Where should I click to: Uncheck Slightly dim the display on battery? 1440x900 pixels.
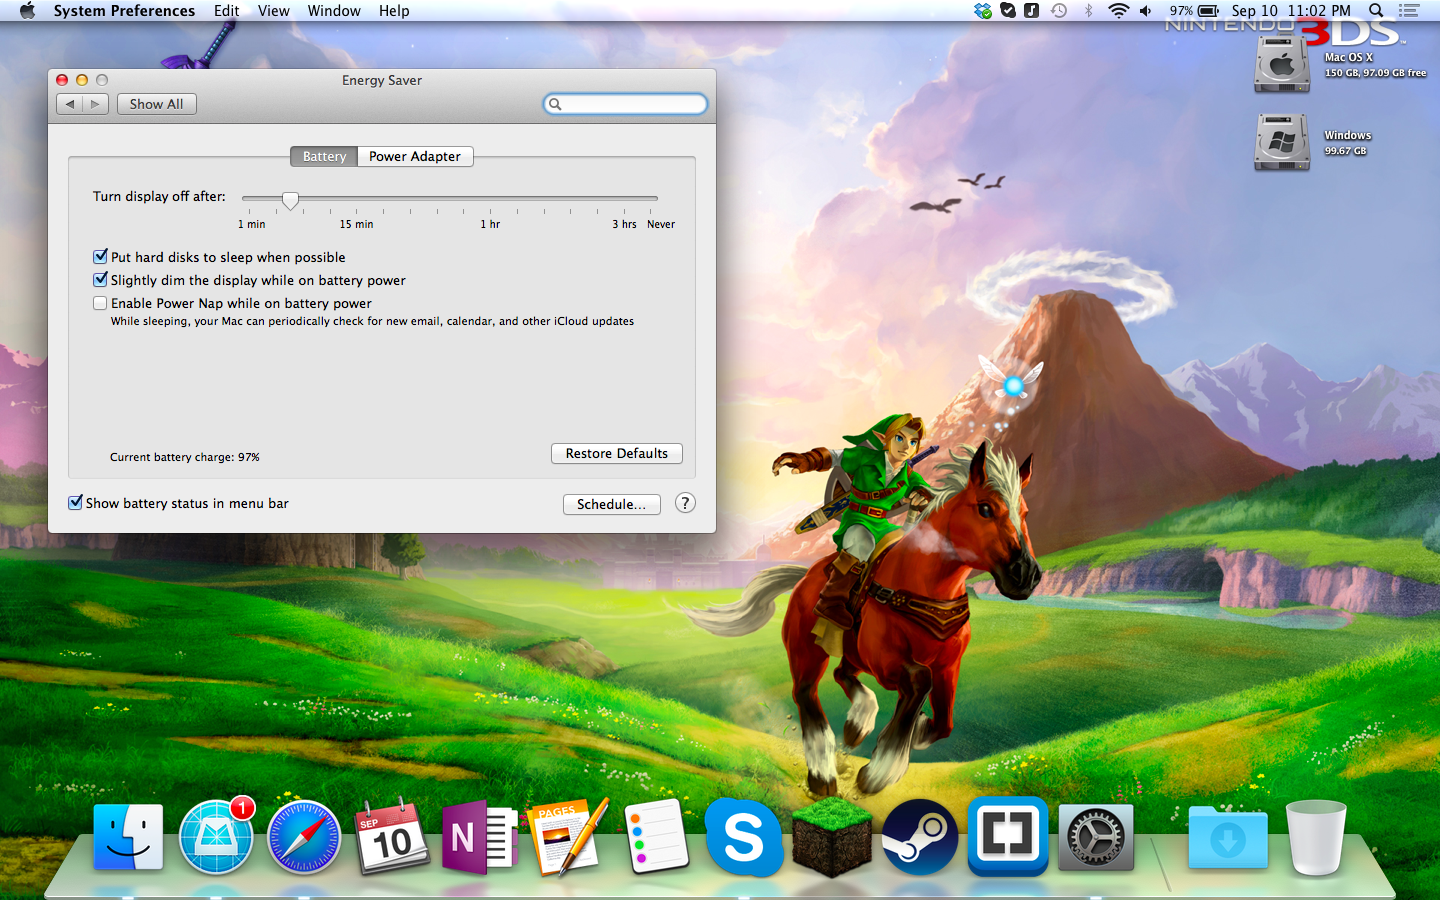pyautogui.click(x=100, y=280)
